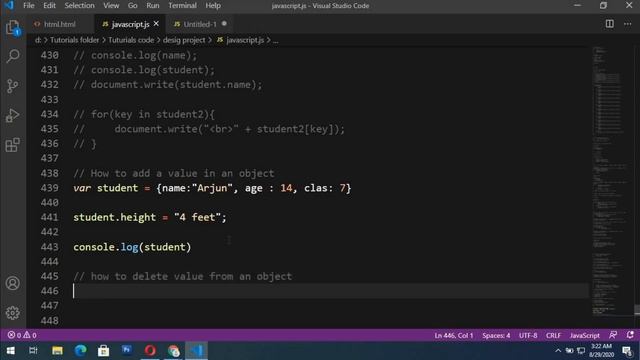The image size is (640, 360).
Task: Open the 'd:' drive breadcrumb
Action: pyautogui.click(x=38, y=40)
